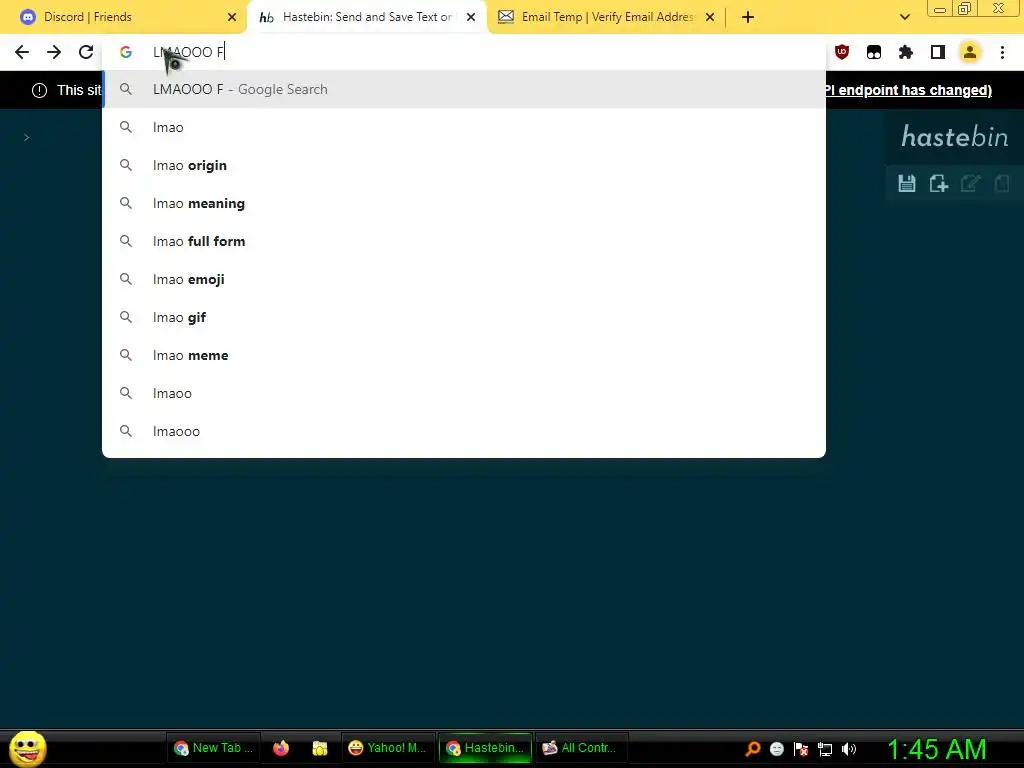Viewport: 1024px width, 768px height.
Task: Open the 'endpoint has changed' link
Action: point(908,90)
